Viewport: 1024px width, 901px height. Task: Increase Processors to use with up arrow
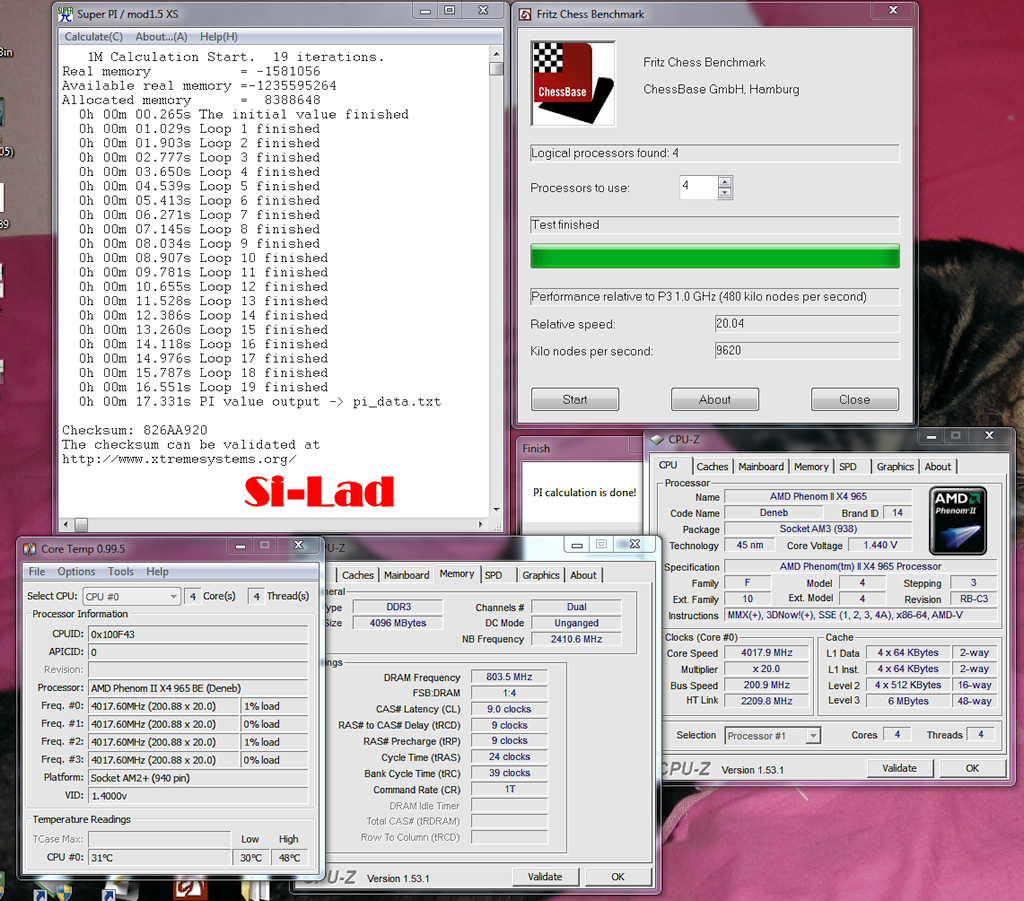tap(724, 182)
